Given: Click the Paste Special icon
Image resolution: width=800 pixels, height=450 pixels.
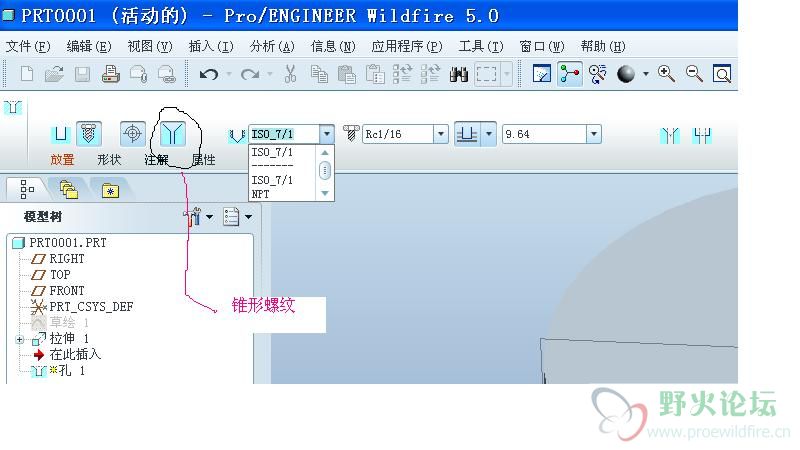Looking at the screenshot, I should coord(375,74).
